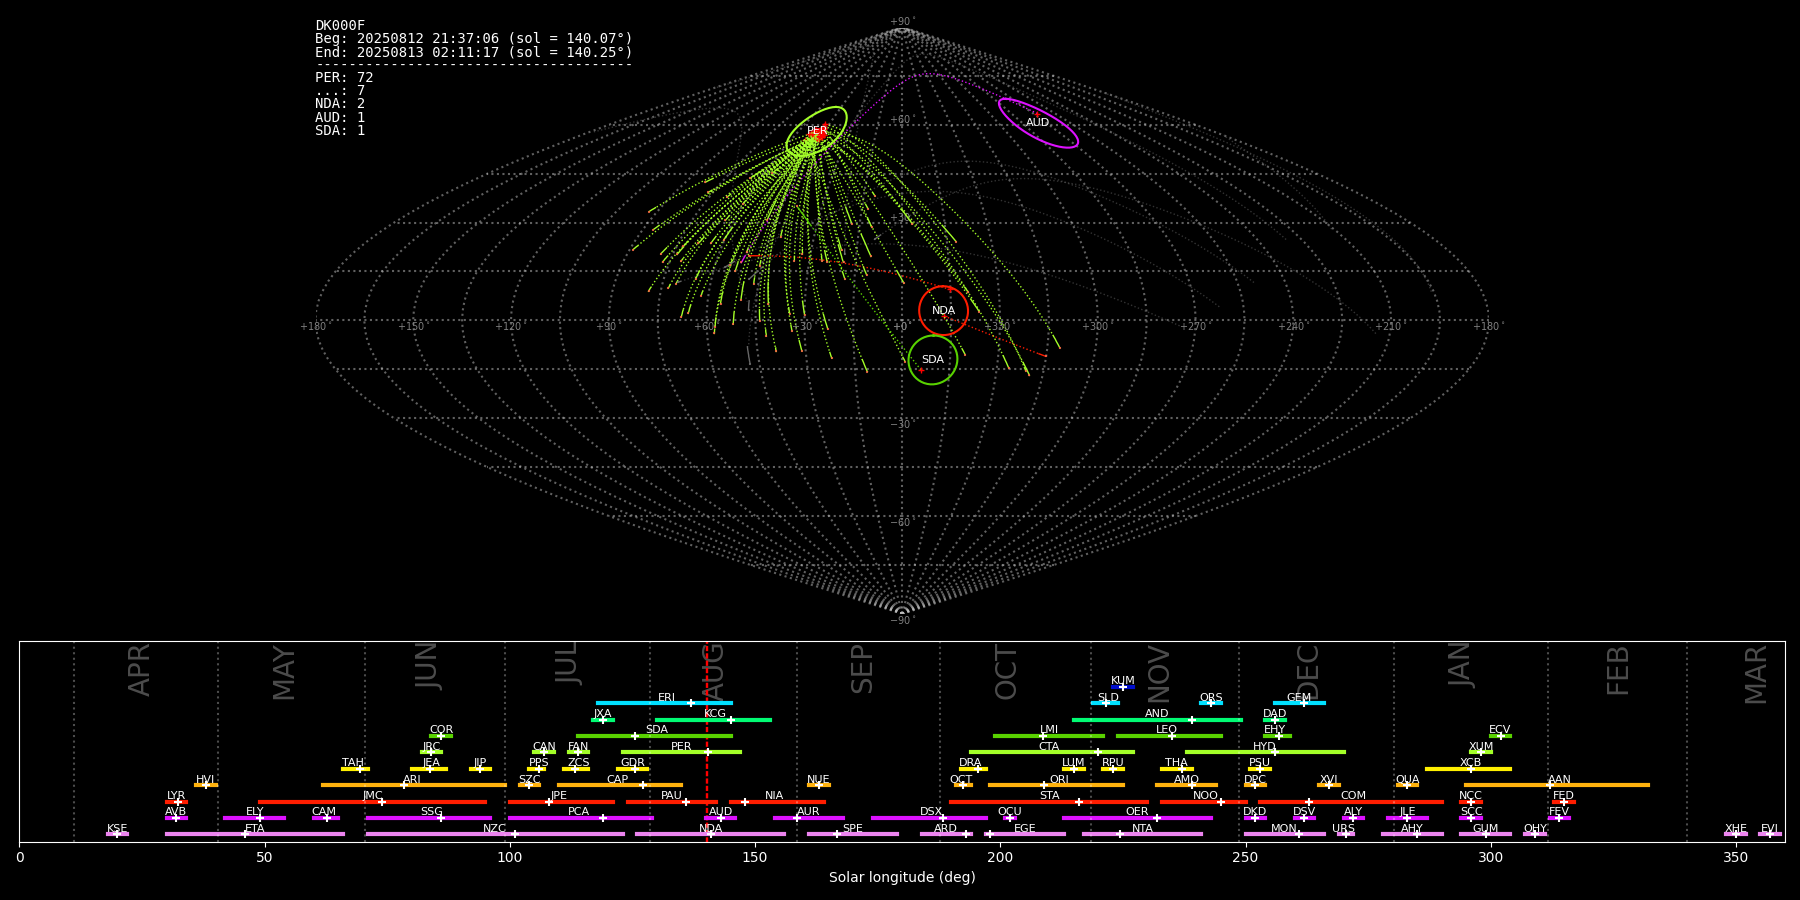The height and width of the screenshot is (900, 1800).
Task: Select the KSE shower label in timeline
Action: pos(117,828)
